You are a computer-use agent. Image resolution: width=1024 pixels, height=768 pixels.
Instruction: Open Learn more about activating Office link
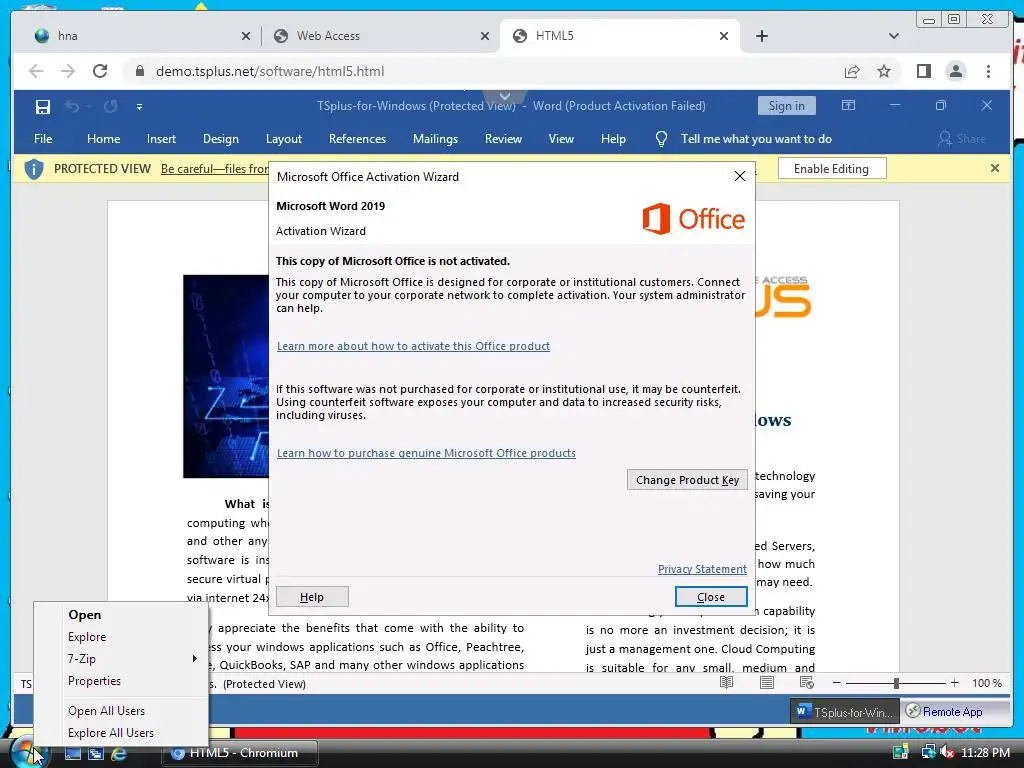(413, 346)
